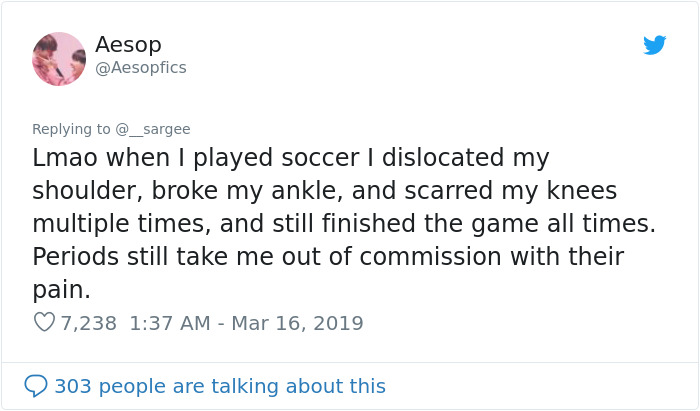Screen dimensions: 700x411
Task: Click the tweet line starting 'shoulder, broke my ankle'
Action: (x=324, y=191)
